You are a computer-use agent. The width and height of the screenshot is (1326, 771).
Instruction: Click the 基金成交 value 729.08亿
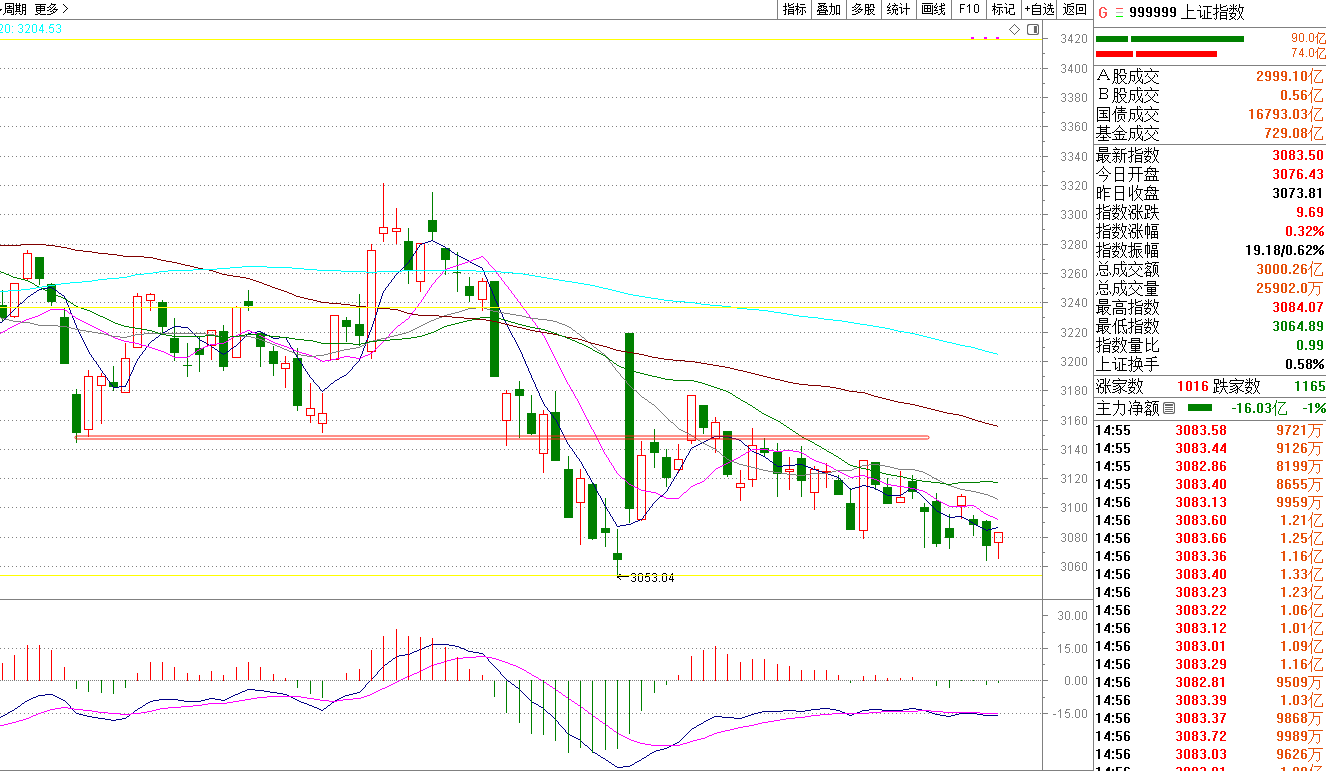[x=1293, y=133]
